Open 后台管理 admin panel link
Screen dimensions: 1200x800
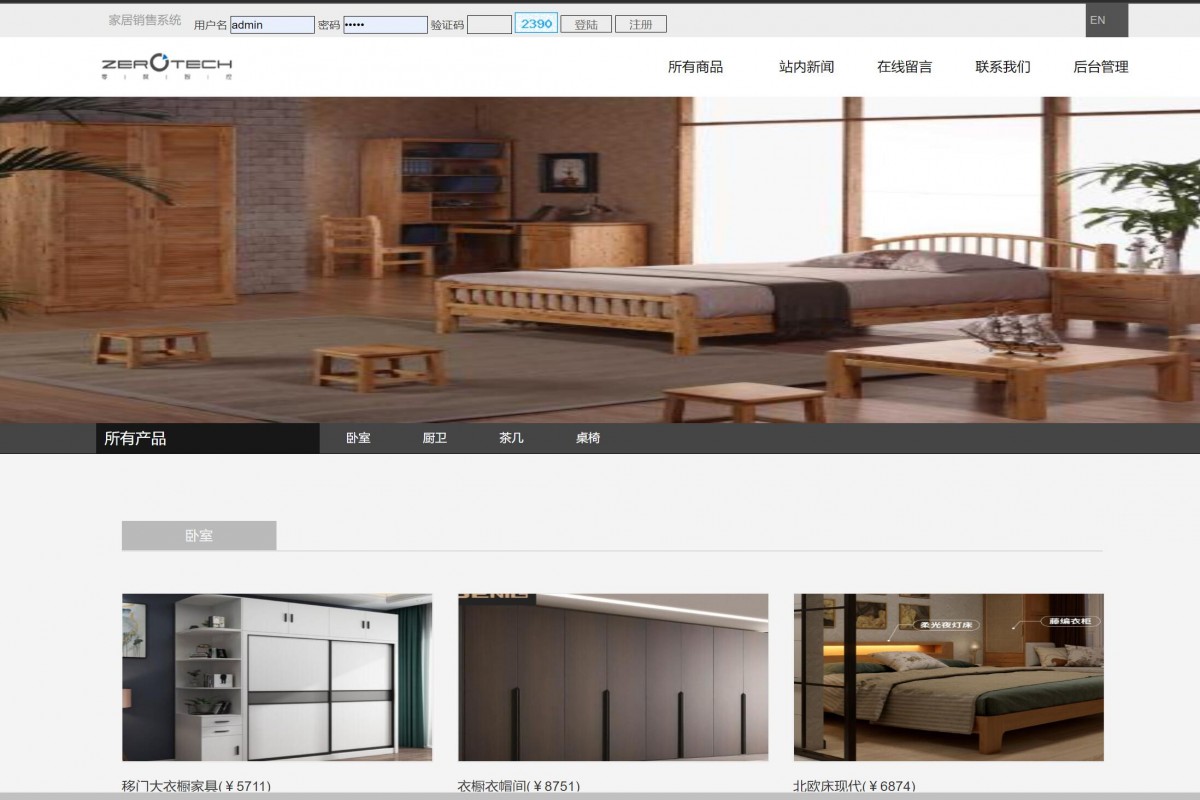pyautogui.click(x=1100, y=67)
